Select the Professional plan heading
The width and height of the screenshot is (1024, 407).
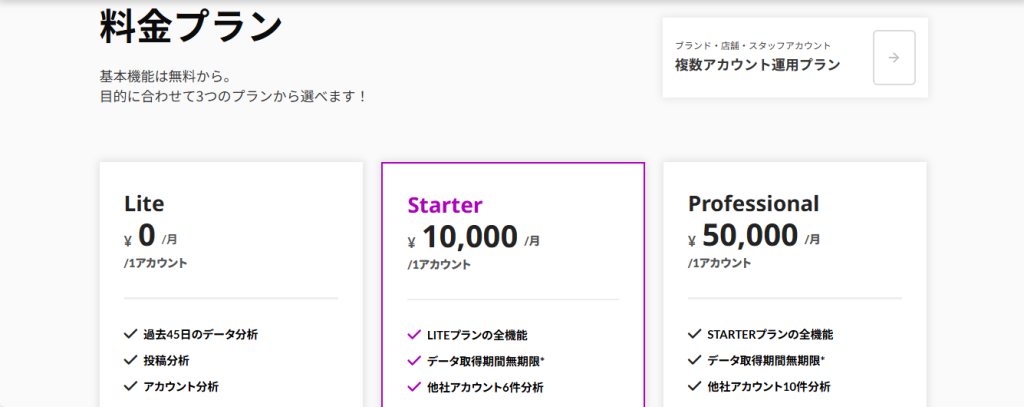coord(753,204)
